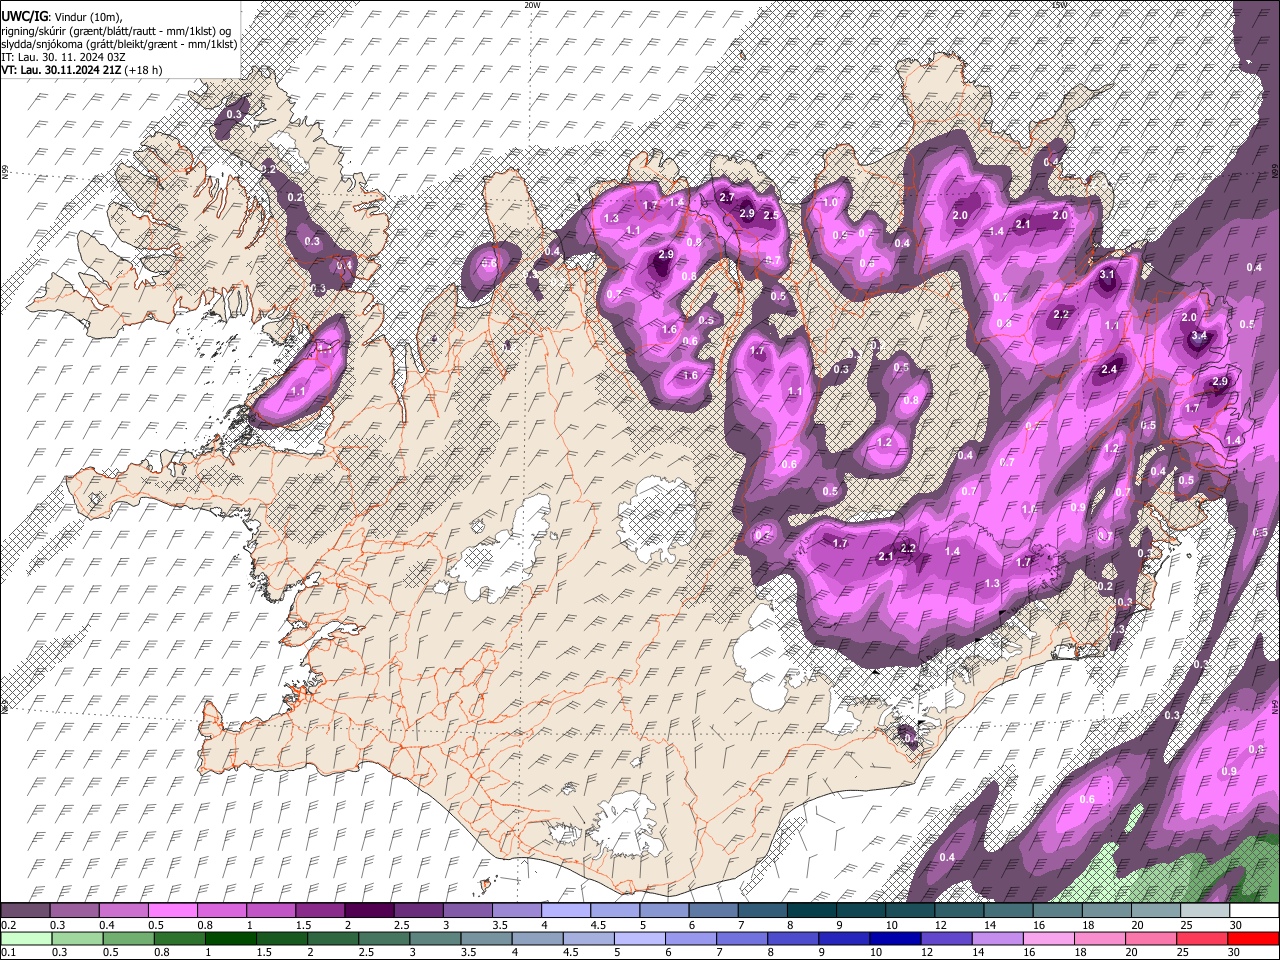Click the '0.2' number label under the upper legend
The height and width of the screenshot is (960, 1280).
(8, 925)
